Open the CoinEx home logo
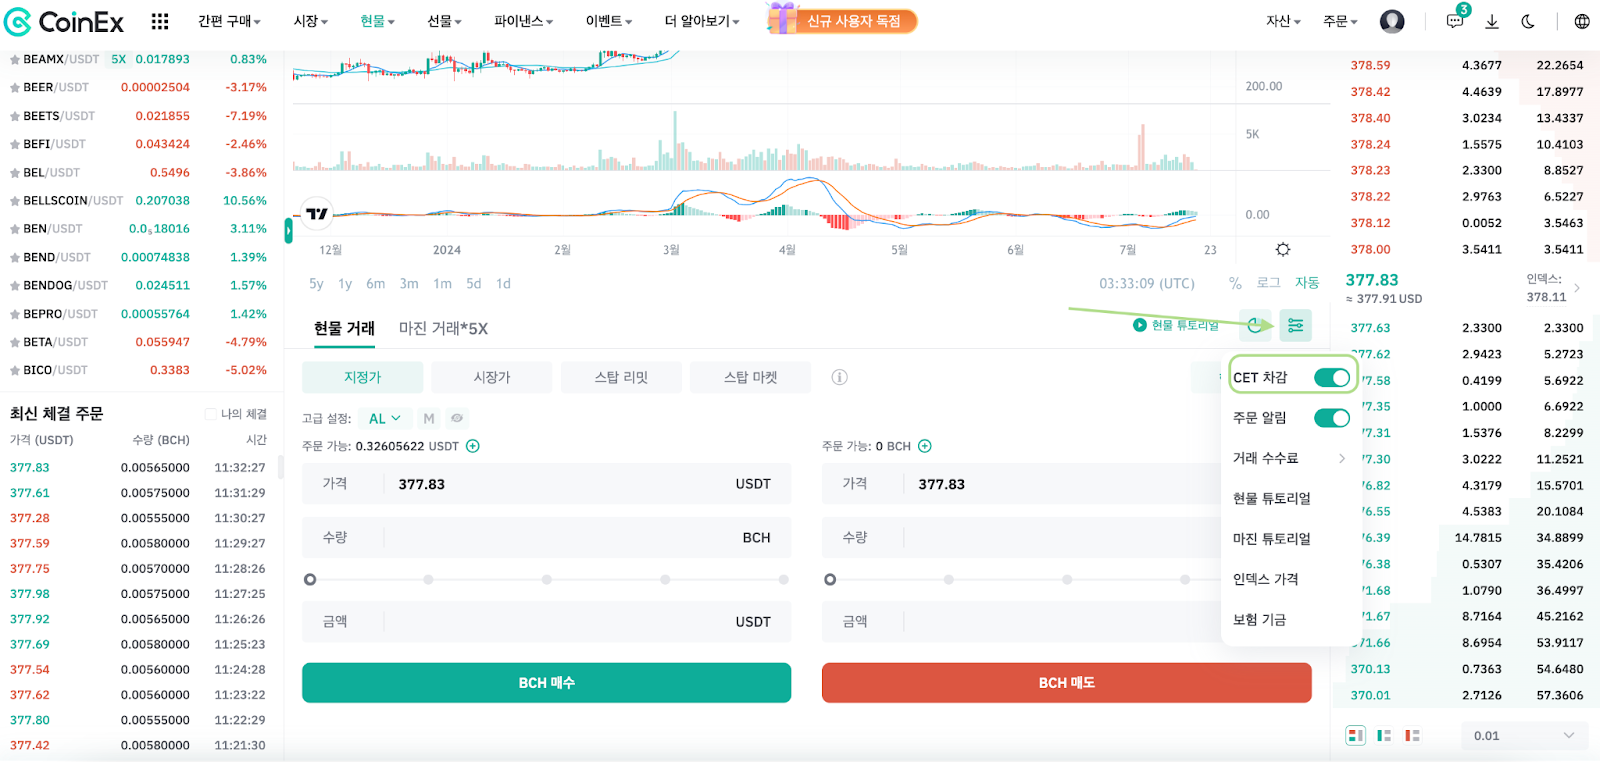Image resolution: width=1600 pixels, height=762 pixels. 64,21
